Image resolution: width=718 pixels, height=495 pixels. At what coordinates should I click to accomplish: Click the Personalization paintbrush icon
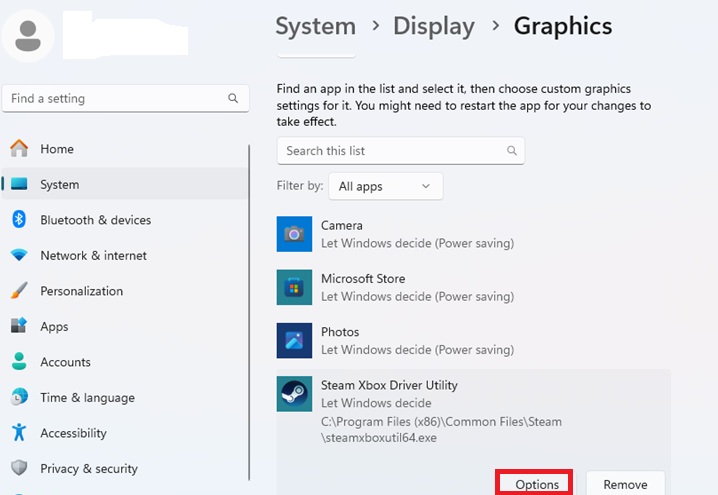click(19, 290)
